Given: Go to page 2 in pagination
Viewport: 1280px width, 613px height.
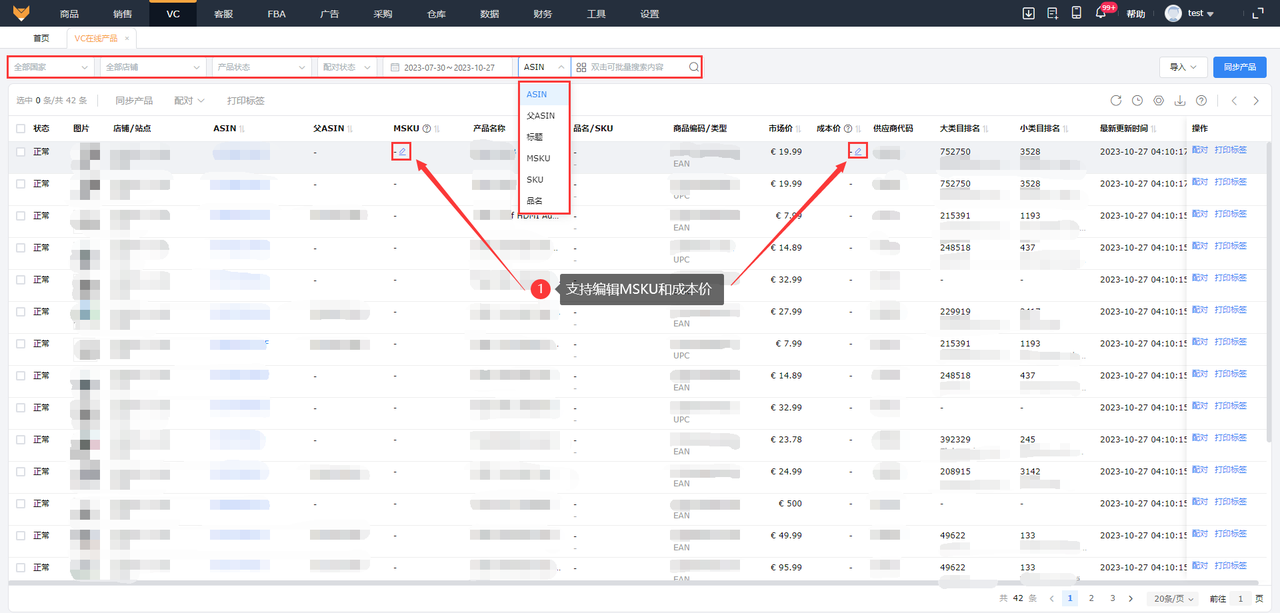Looking at the screenshot, I should pyautogui.click(x=1091, y=598).
